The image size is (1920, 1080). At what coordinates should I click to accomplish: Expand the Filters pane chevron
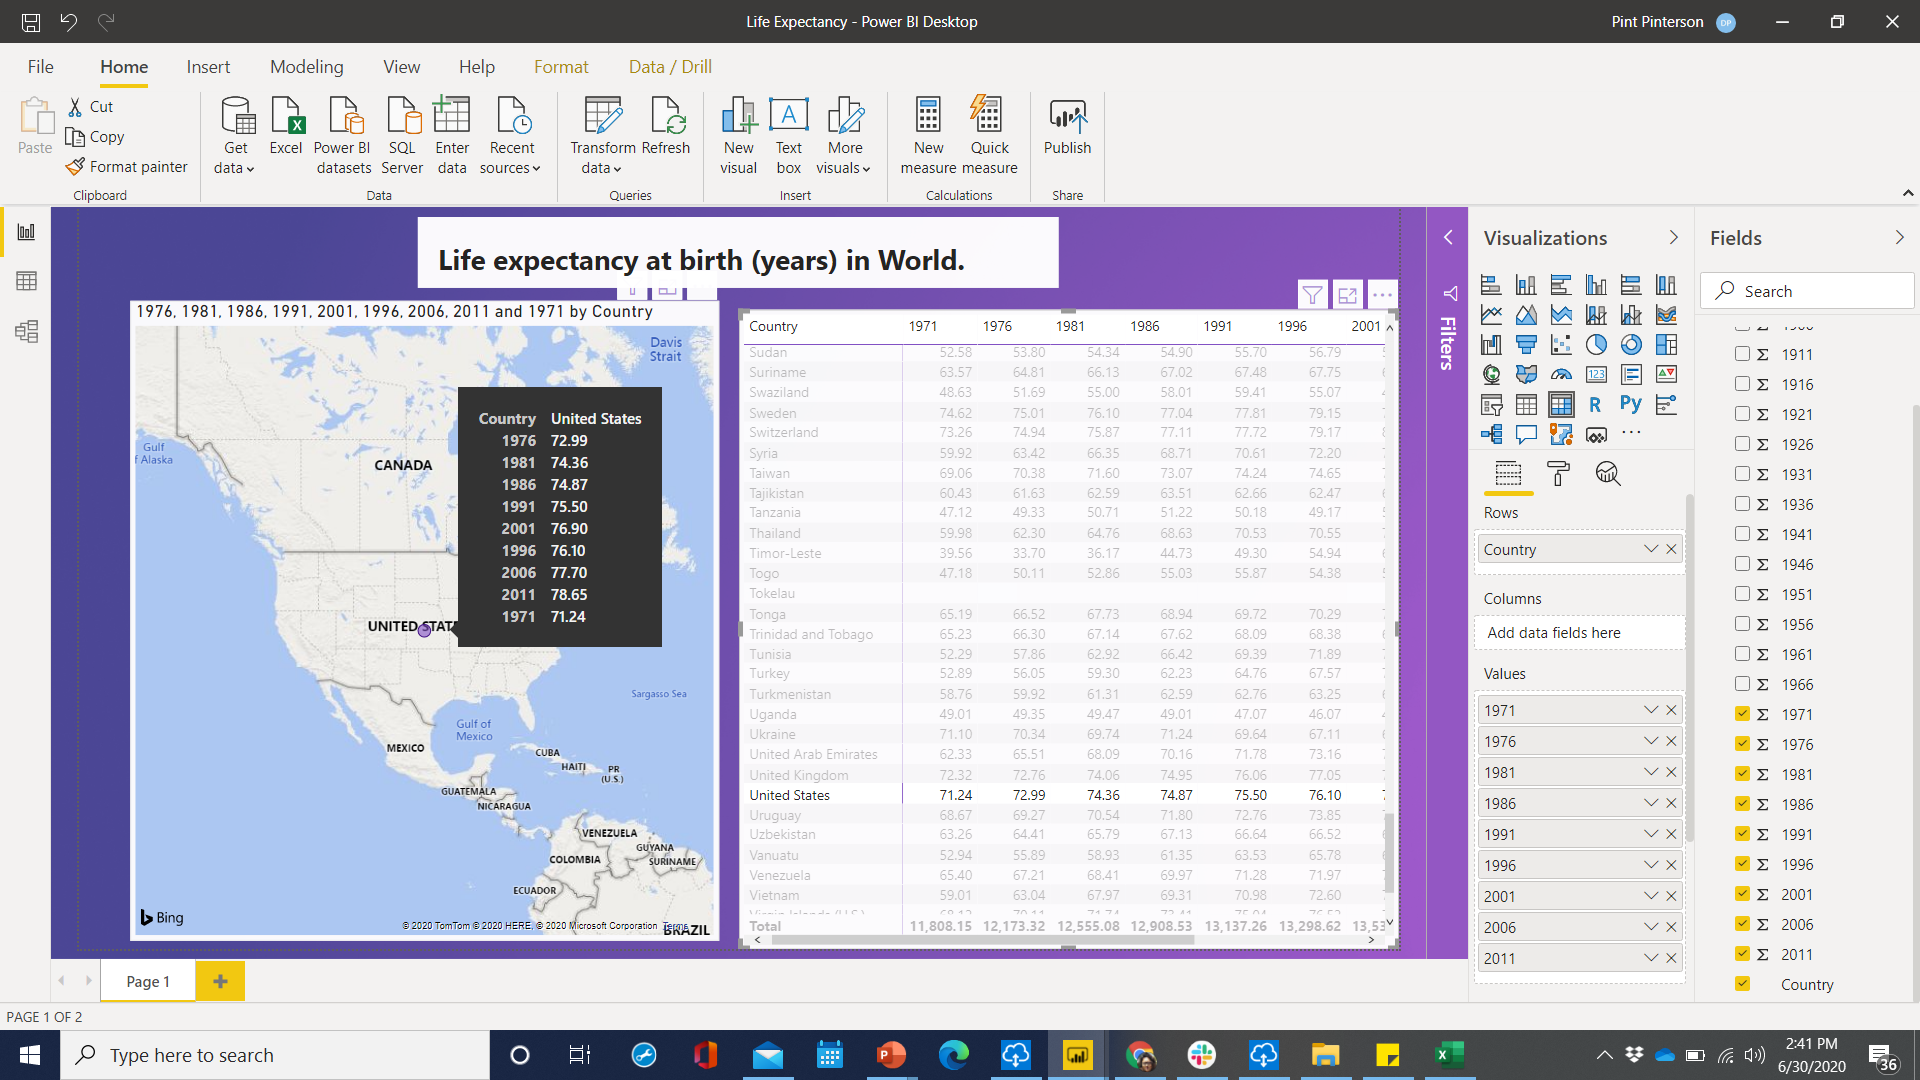tap(1447, 238)
